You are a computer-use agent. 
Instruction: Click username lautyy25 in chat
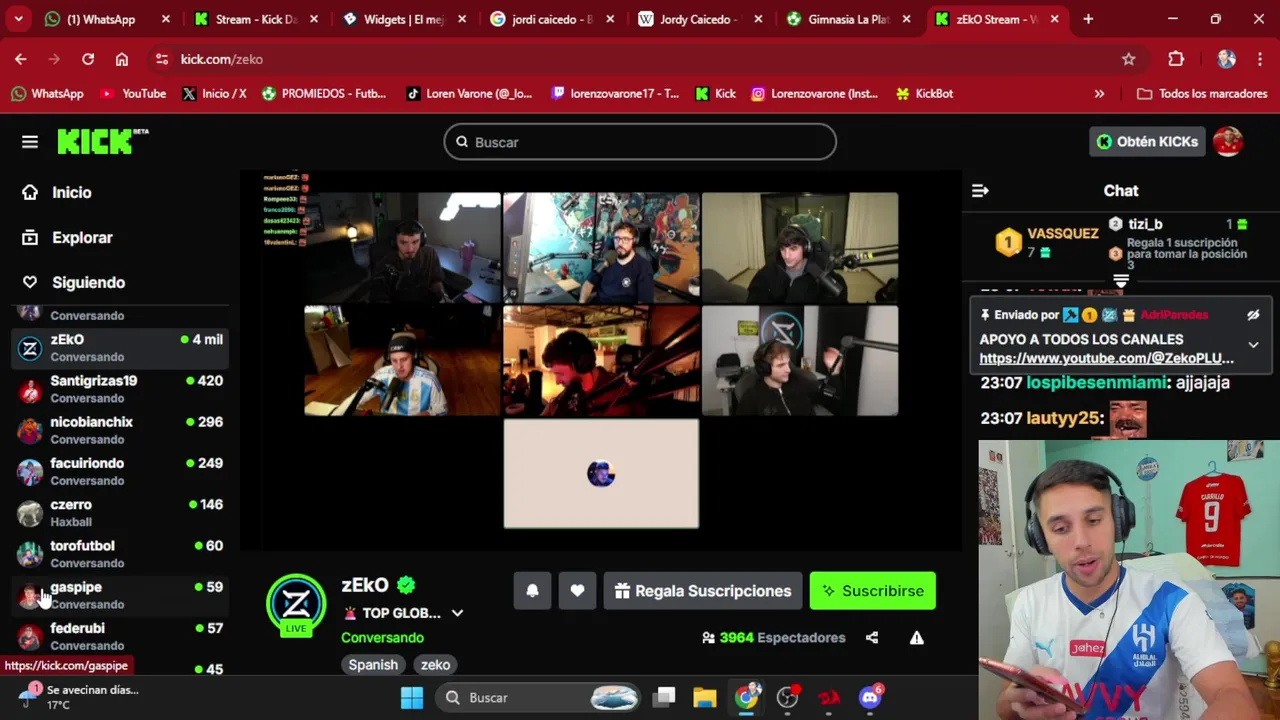pos(1064,419)
